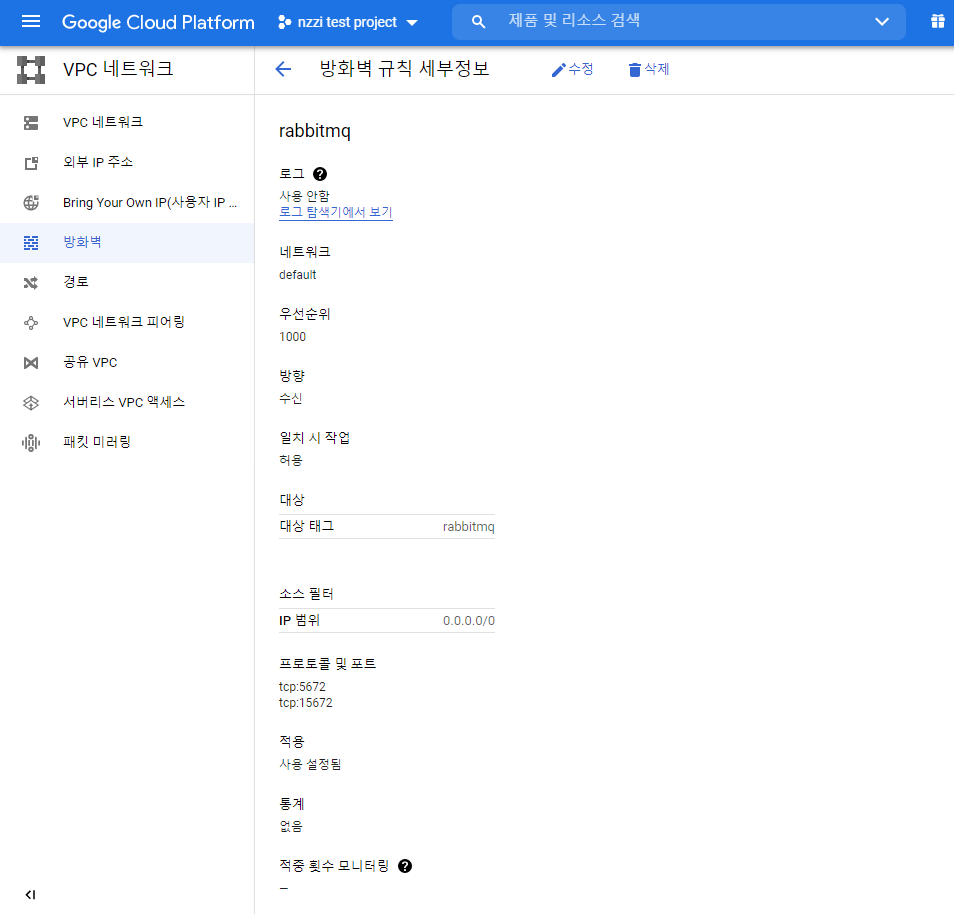
Task: Open 패킷 미러링 menu item
Action: [x=127, y=442]
